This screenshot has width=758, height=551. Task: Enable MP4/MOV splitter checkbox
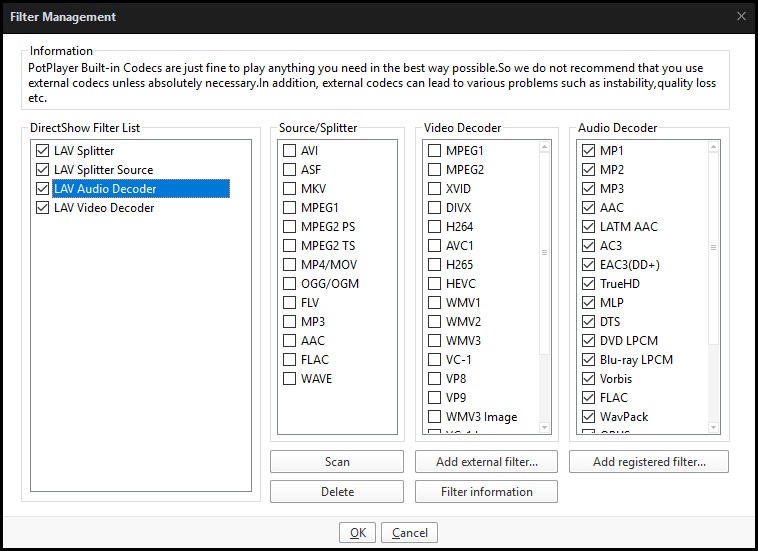click(290, 265)
